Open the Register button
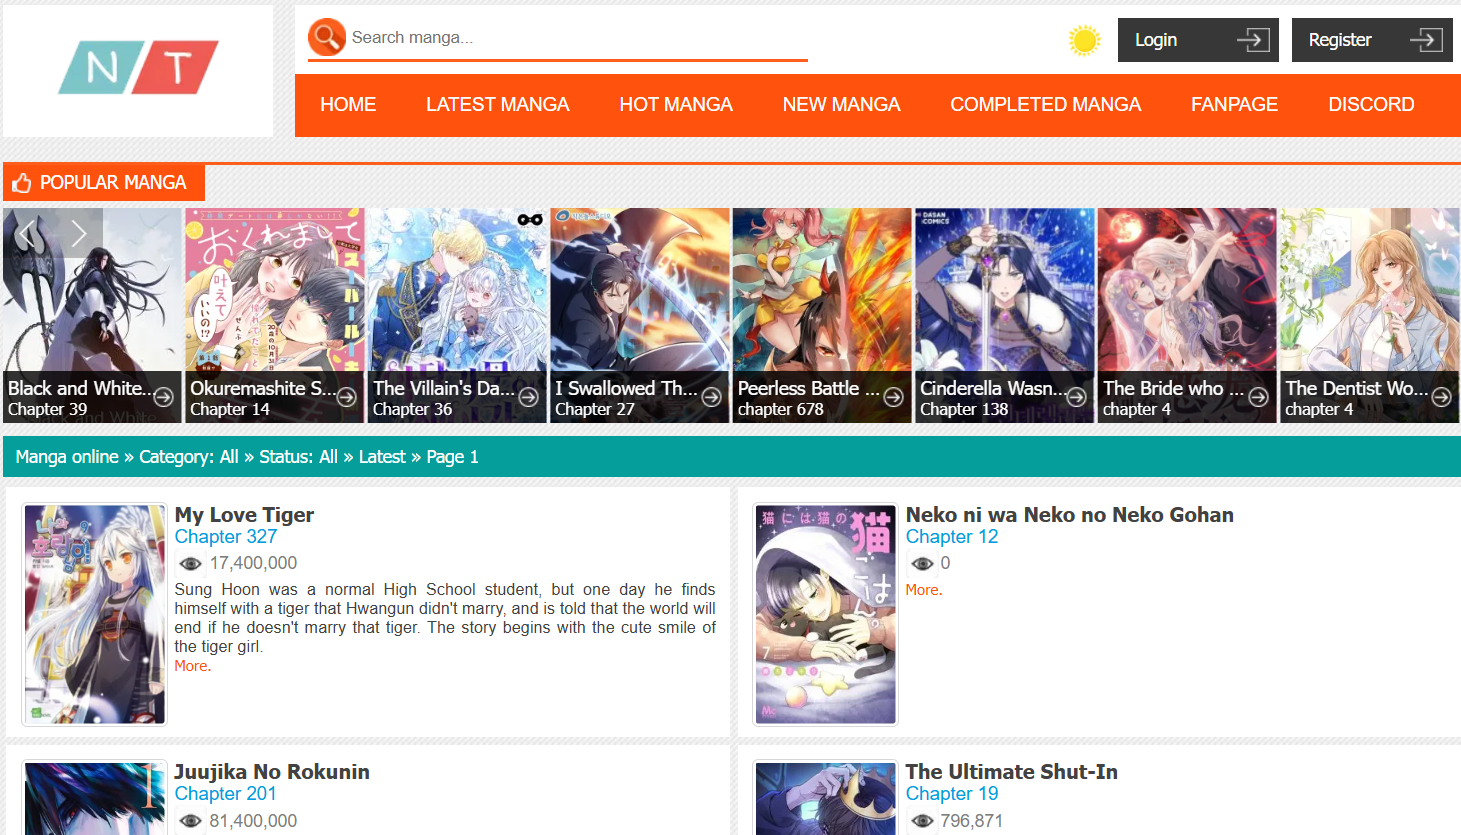This screenshot has width=1461, height=835. (1371, 40)
